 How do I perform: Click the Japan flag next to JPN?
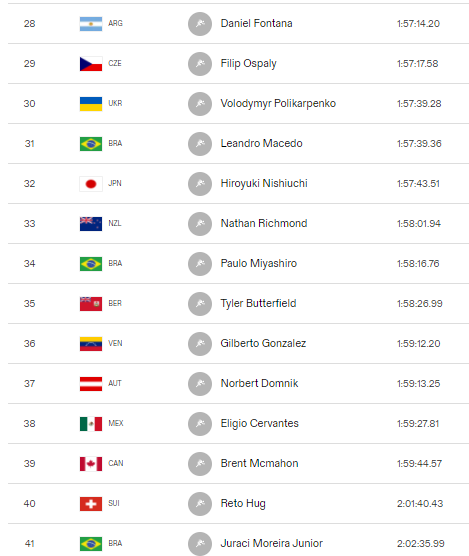(x=91, y=184)
